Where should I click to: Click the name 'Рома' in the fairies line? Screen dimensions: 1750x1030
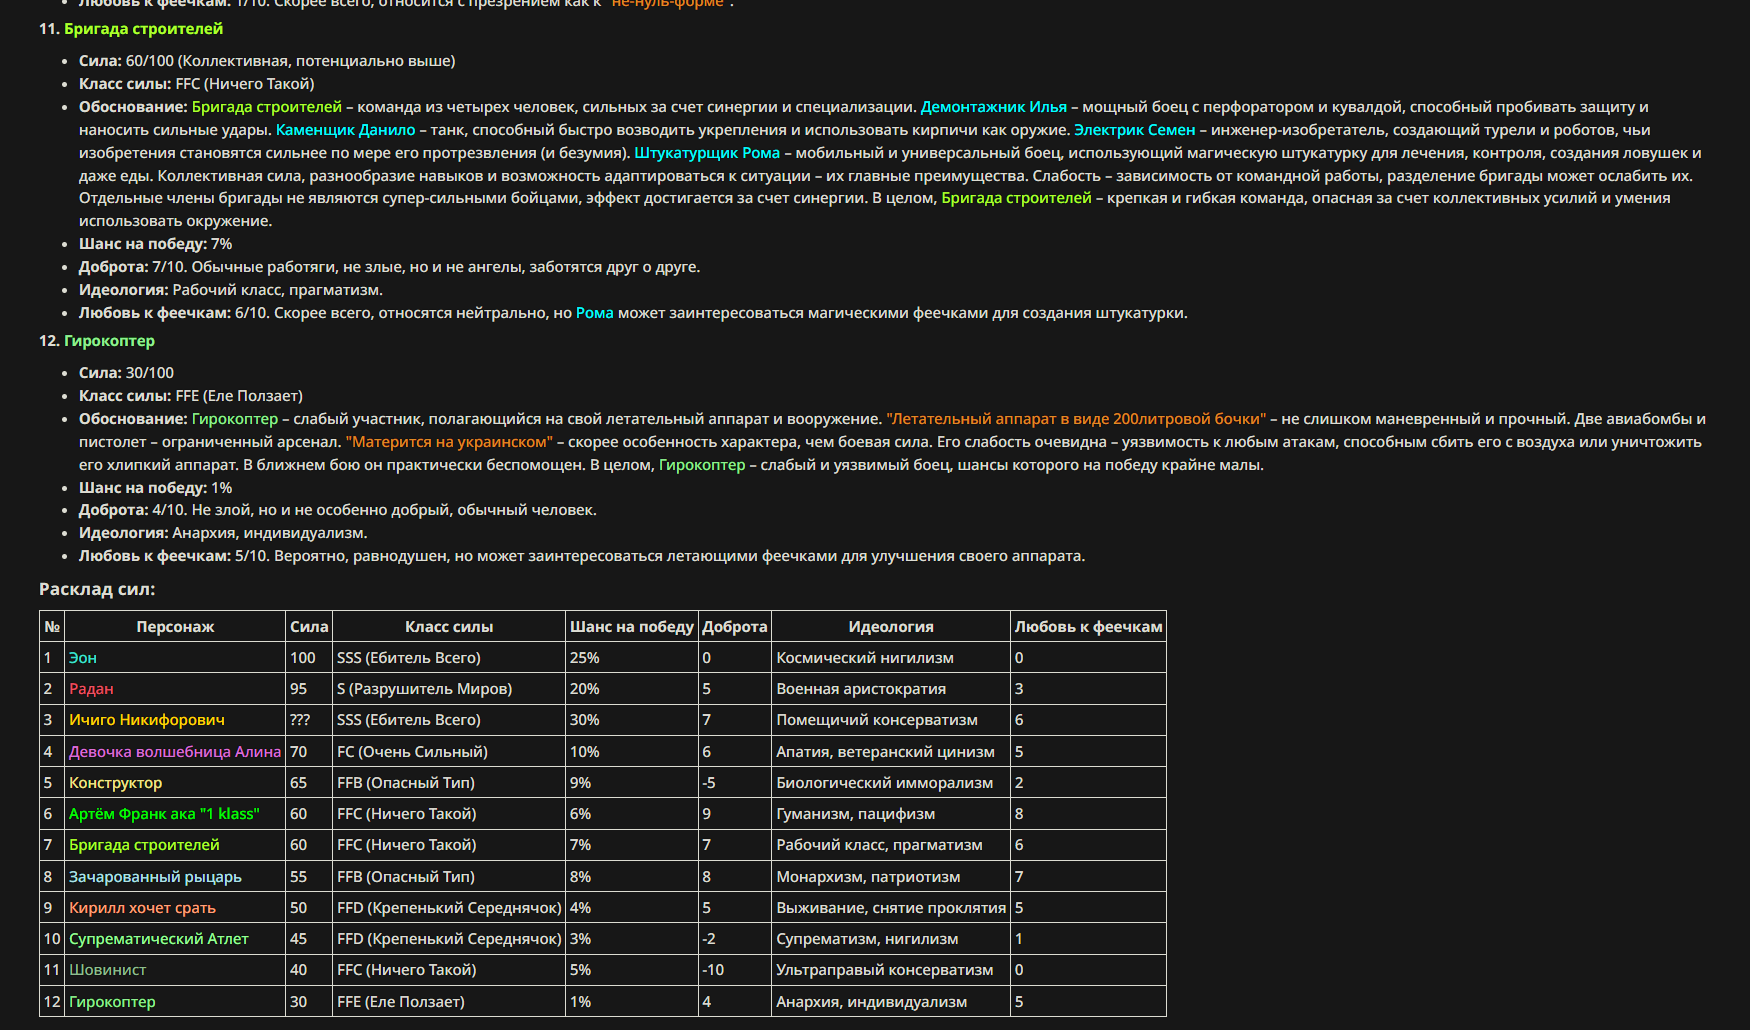[x=595, y=313]
